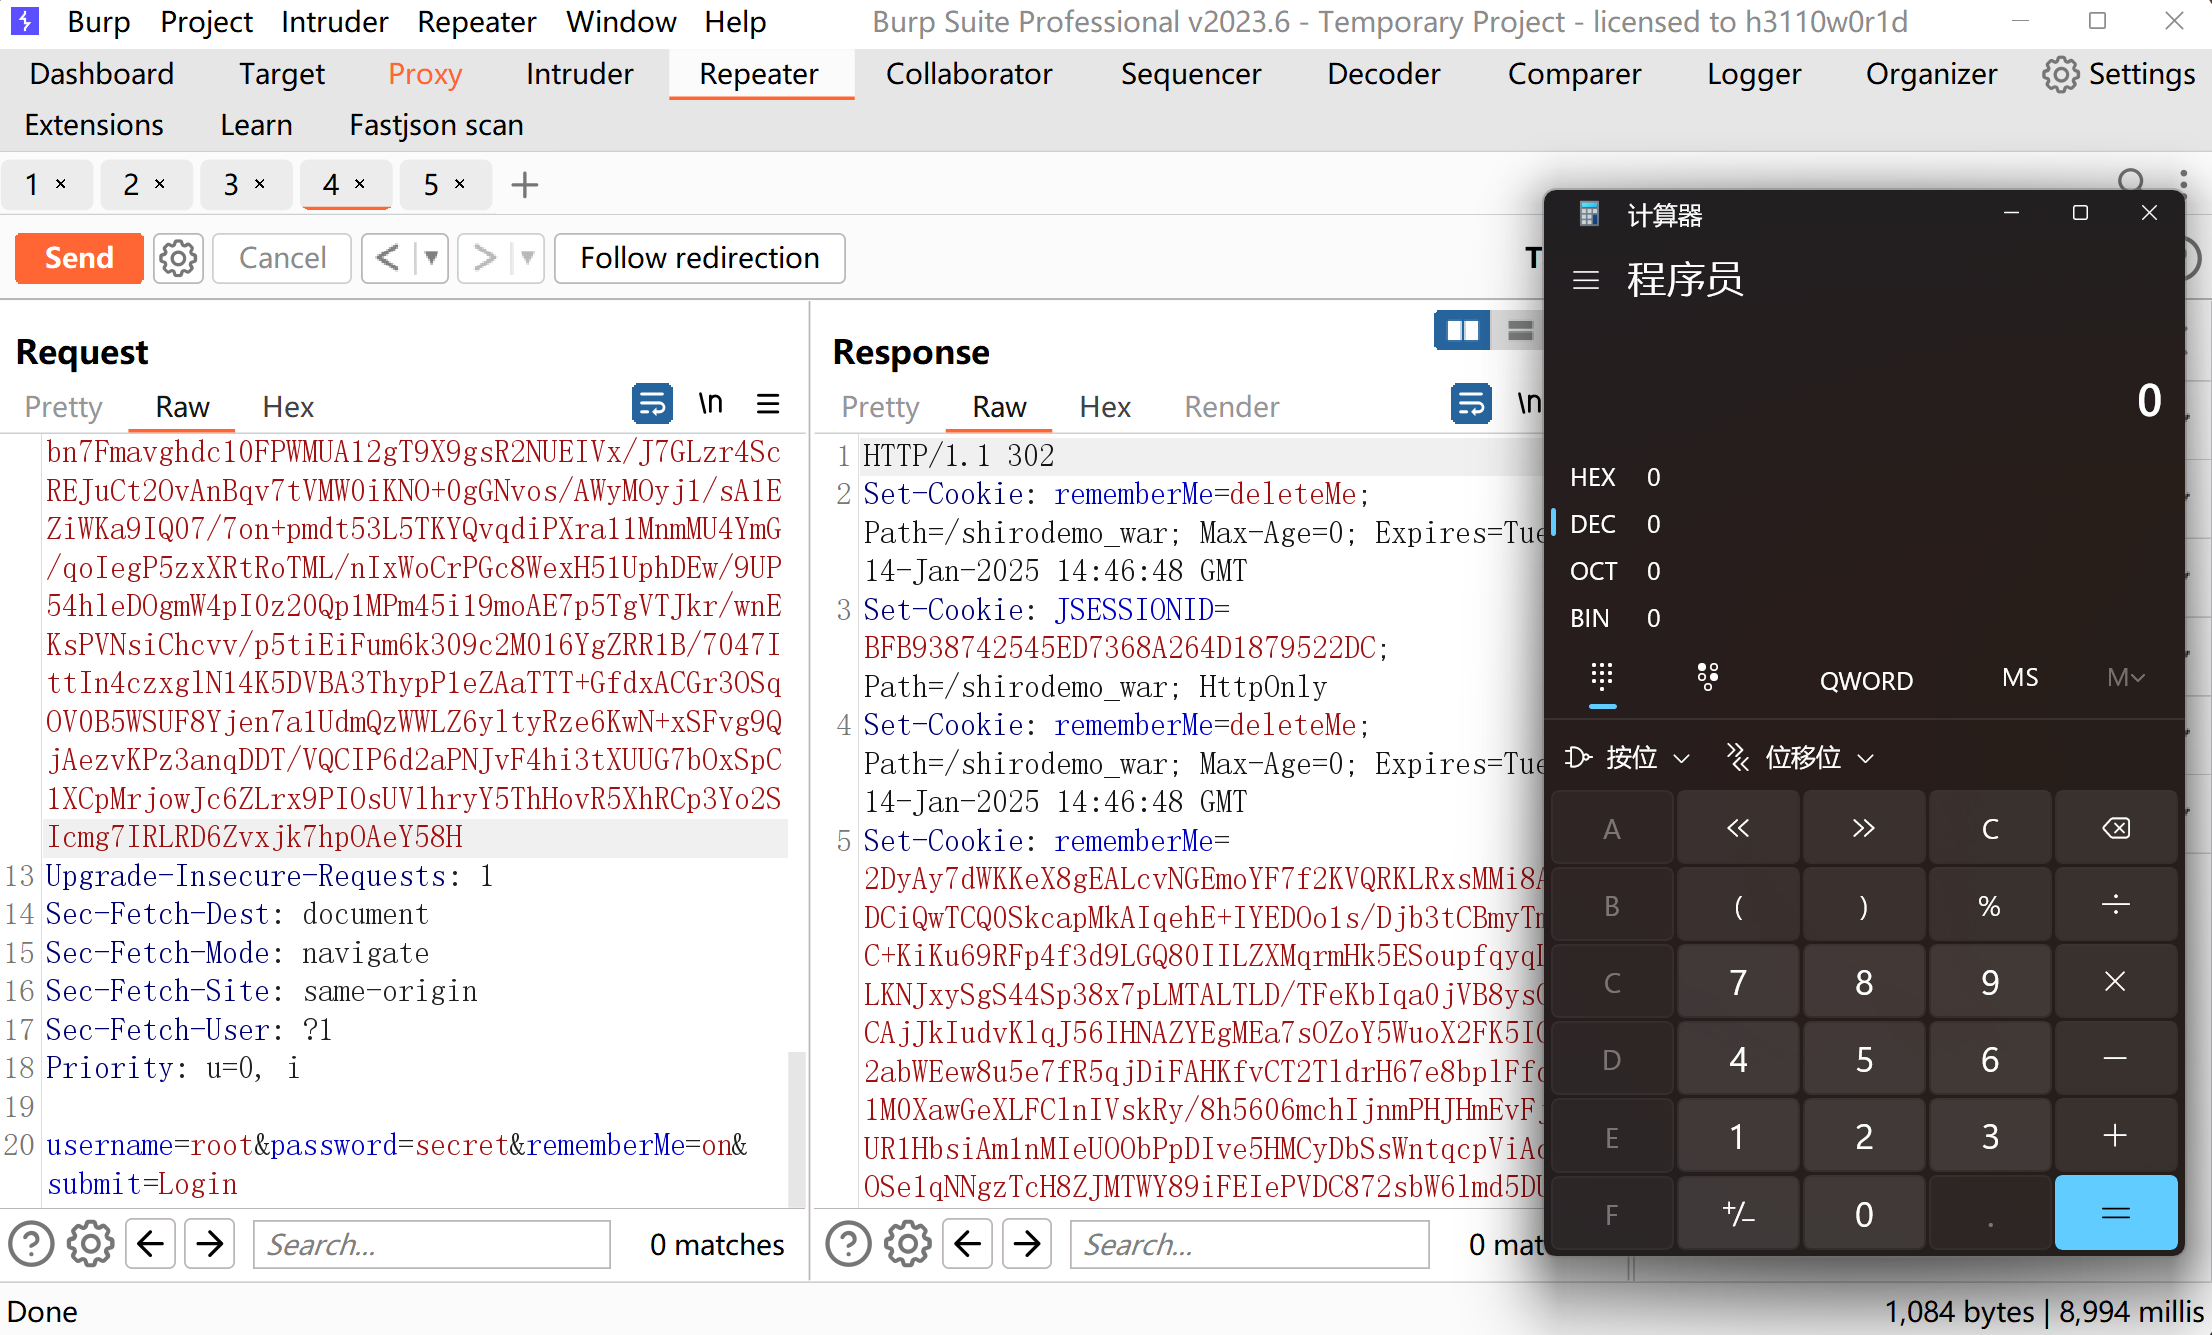
Task: Click digit 7 key in Calculator
Action: pyautogui.click(x=1738, y=982)
